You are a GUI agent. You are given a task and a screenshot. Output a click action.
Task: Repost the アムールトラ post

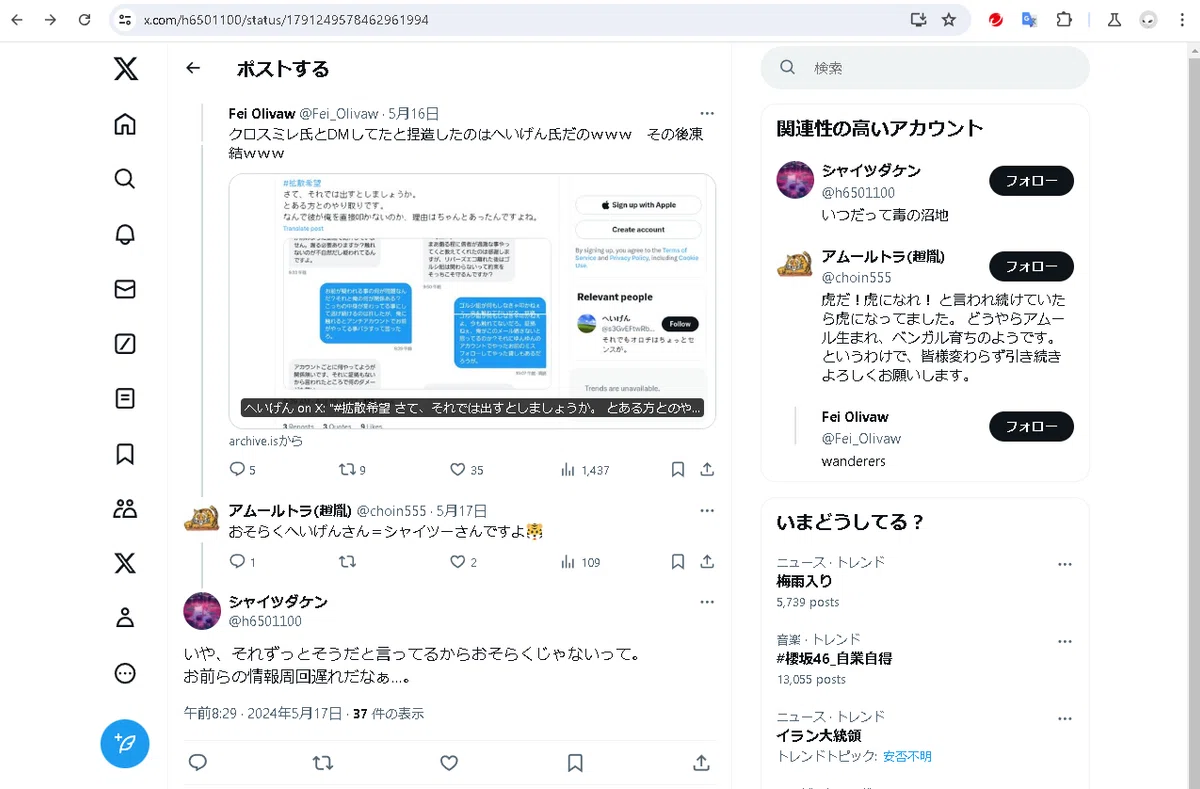pyautogui.click(x=347, y=562)
